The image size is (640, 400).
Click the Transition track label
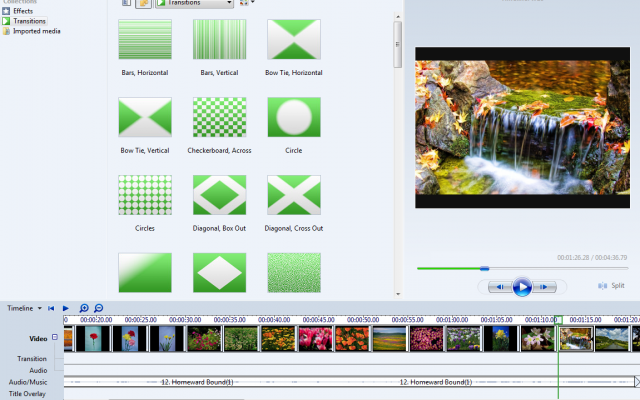click(32, 359)
